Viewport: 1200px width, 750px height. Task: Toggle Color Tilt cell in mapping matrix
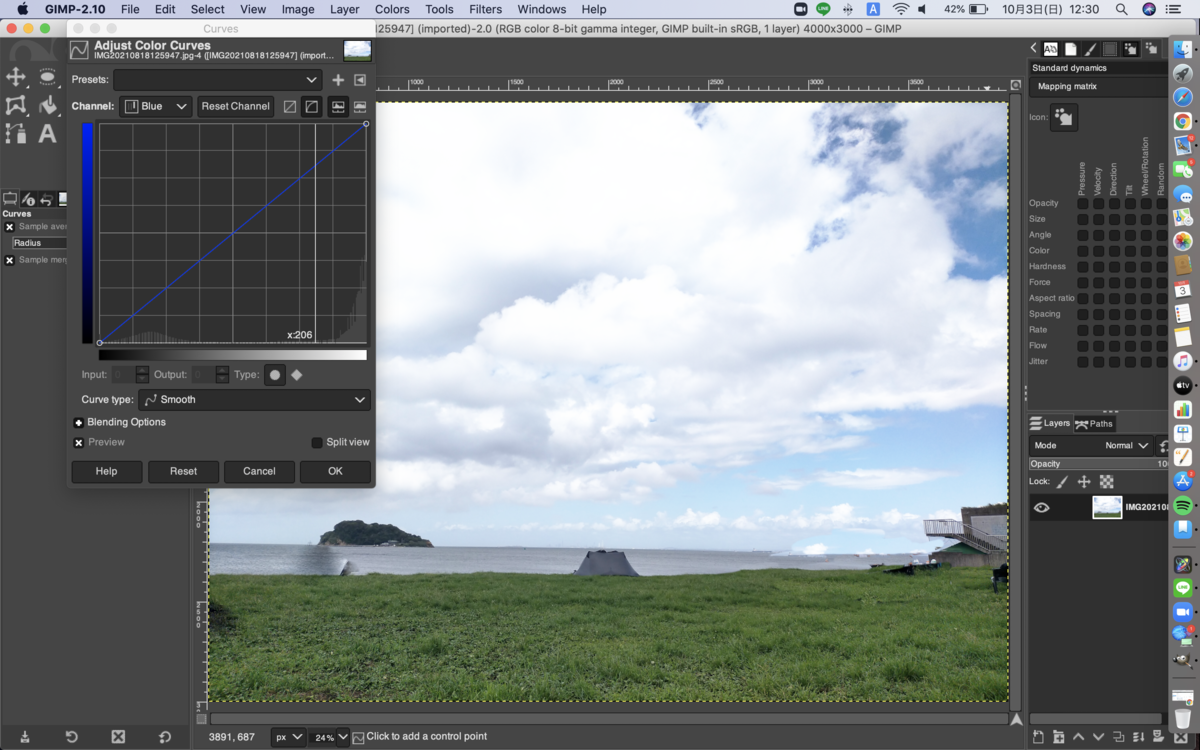(1130, 251)
